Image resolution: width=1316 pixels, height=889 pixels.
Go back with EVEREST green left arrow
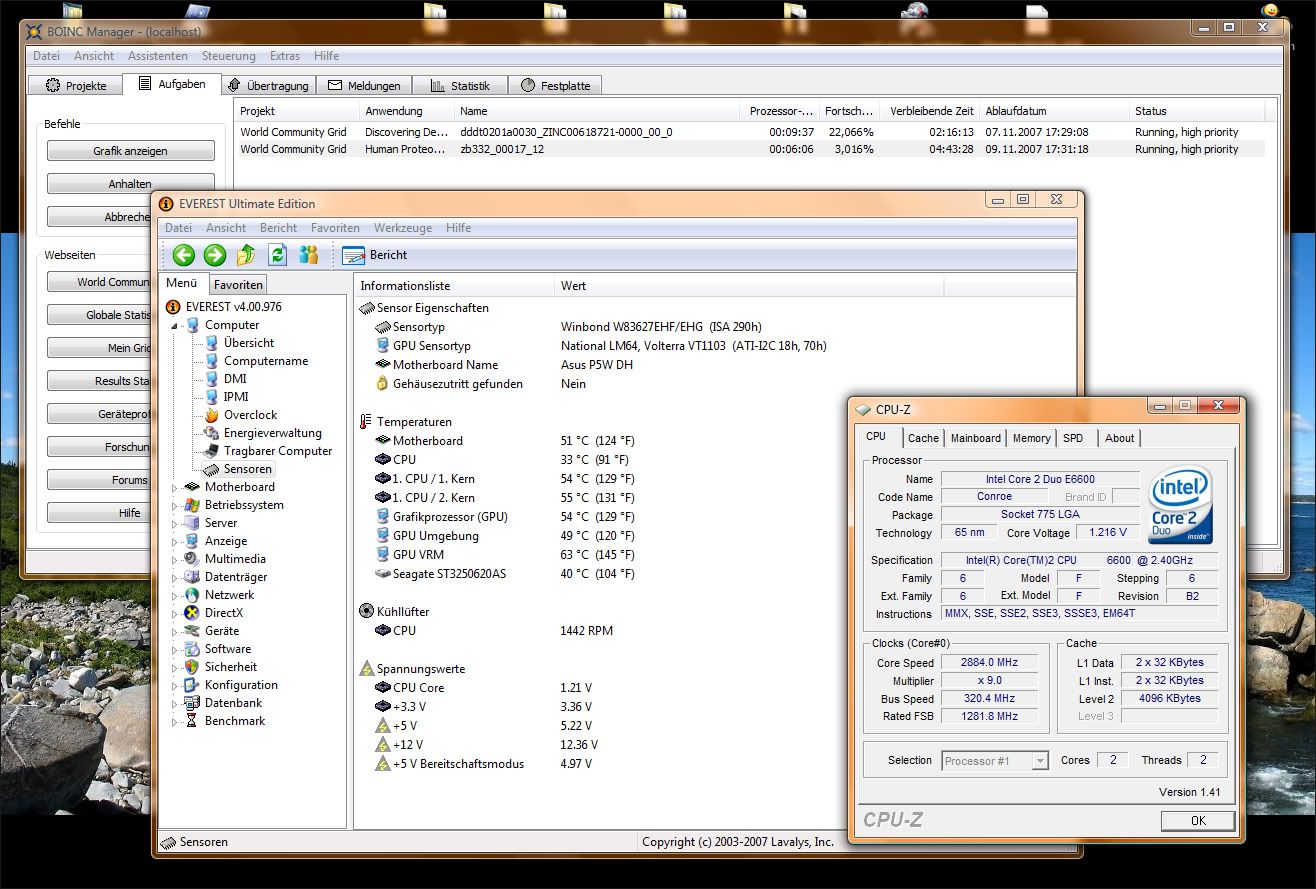[183, 255]
